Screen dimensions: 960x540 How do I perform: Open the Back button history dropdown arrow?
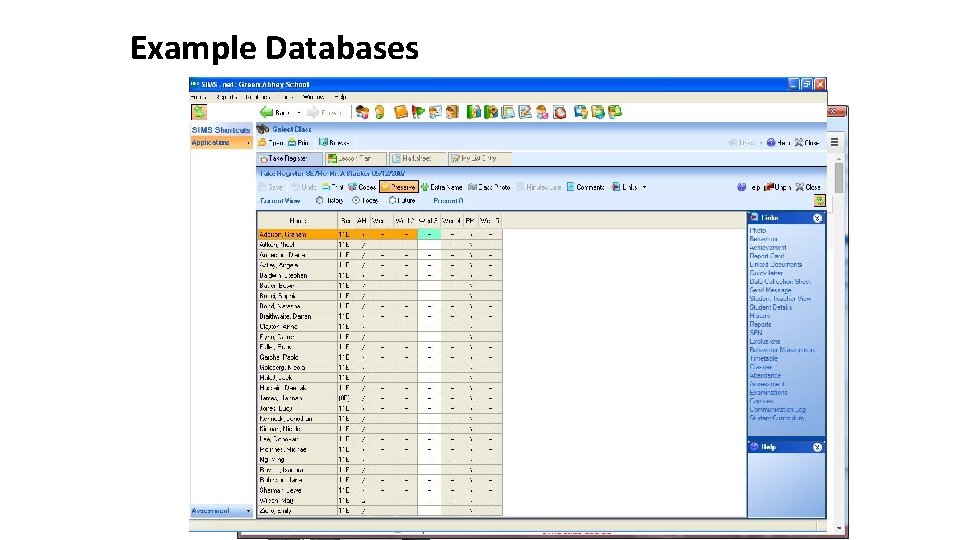(298, 113)
